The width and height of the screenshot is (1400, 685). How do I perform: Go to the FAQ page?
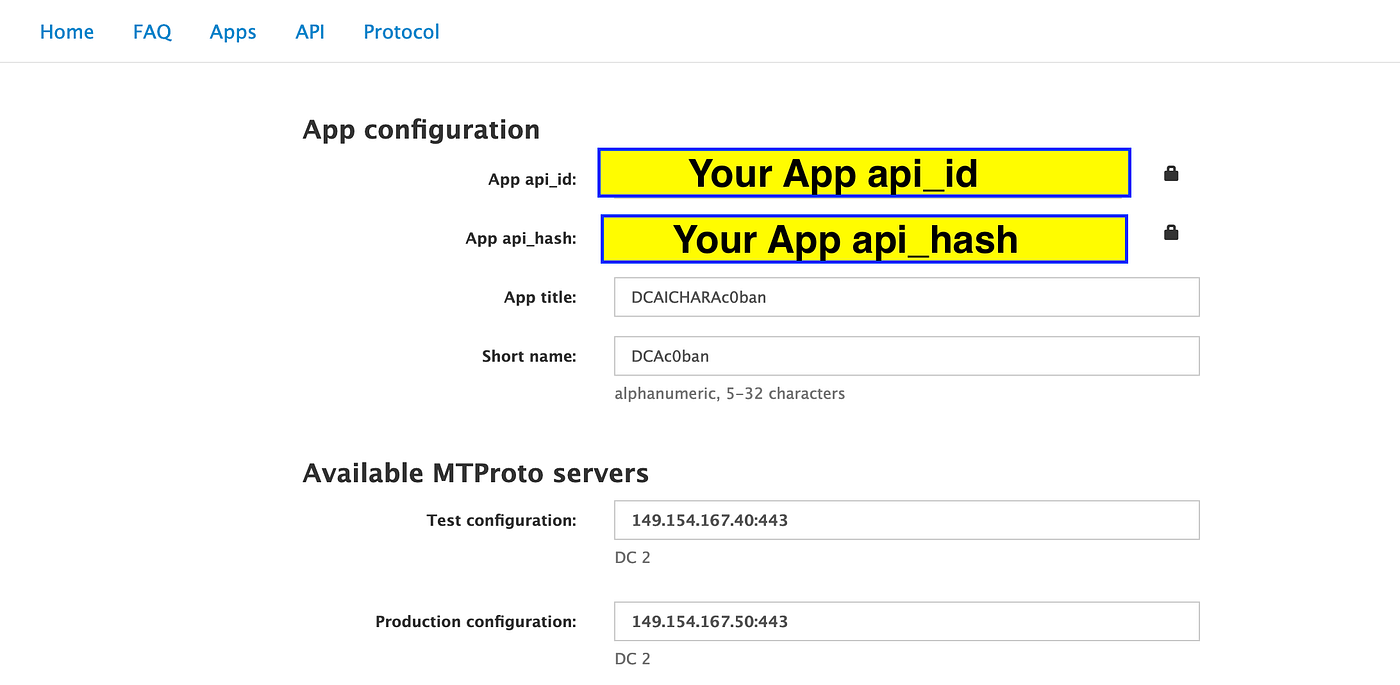point(152,32)
